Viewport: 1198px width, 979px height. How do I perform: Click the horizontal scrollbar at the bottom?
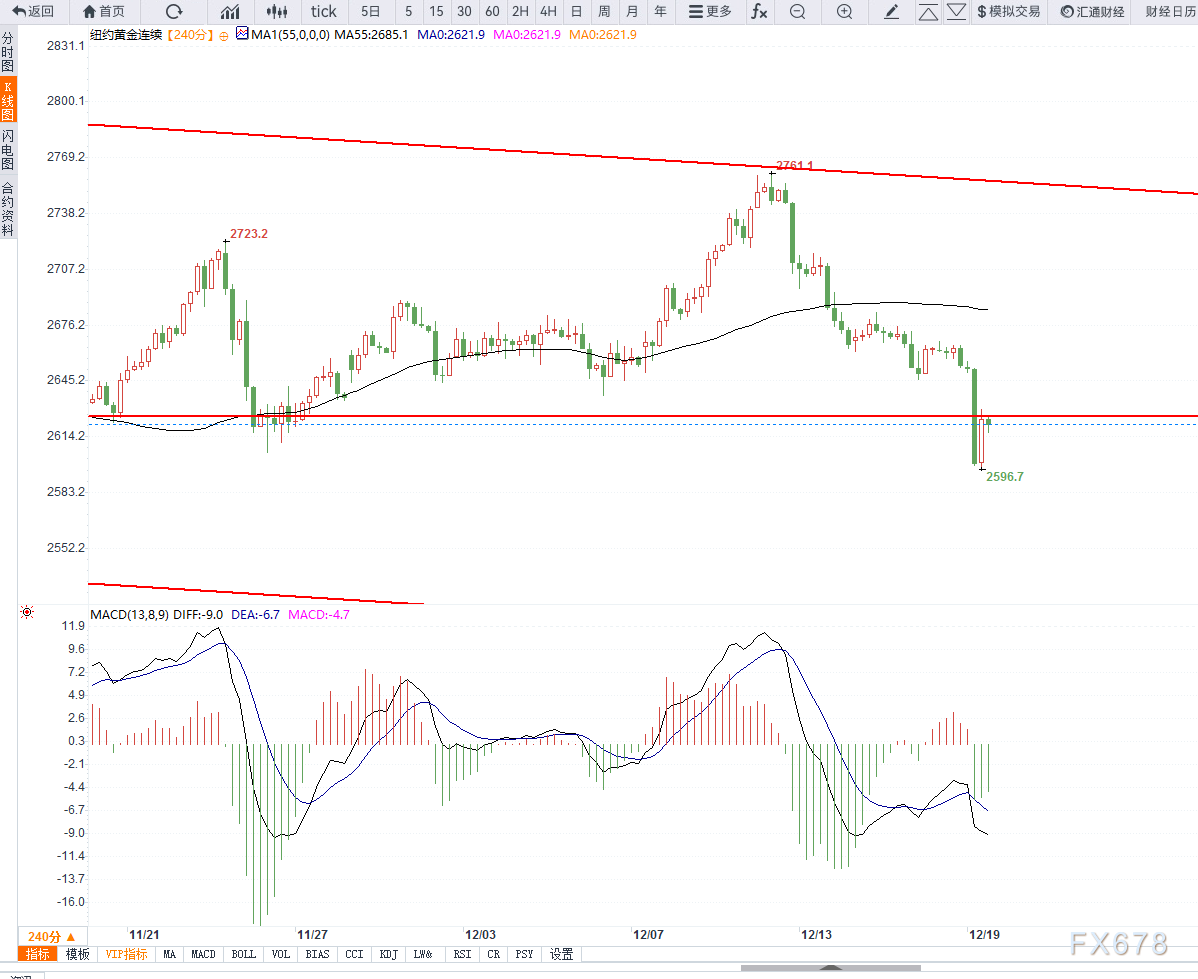click(x=830, y=967)
